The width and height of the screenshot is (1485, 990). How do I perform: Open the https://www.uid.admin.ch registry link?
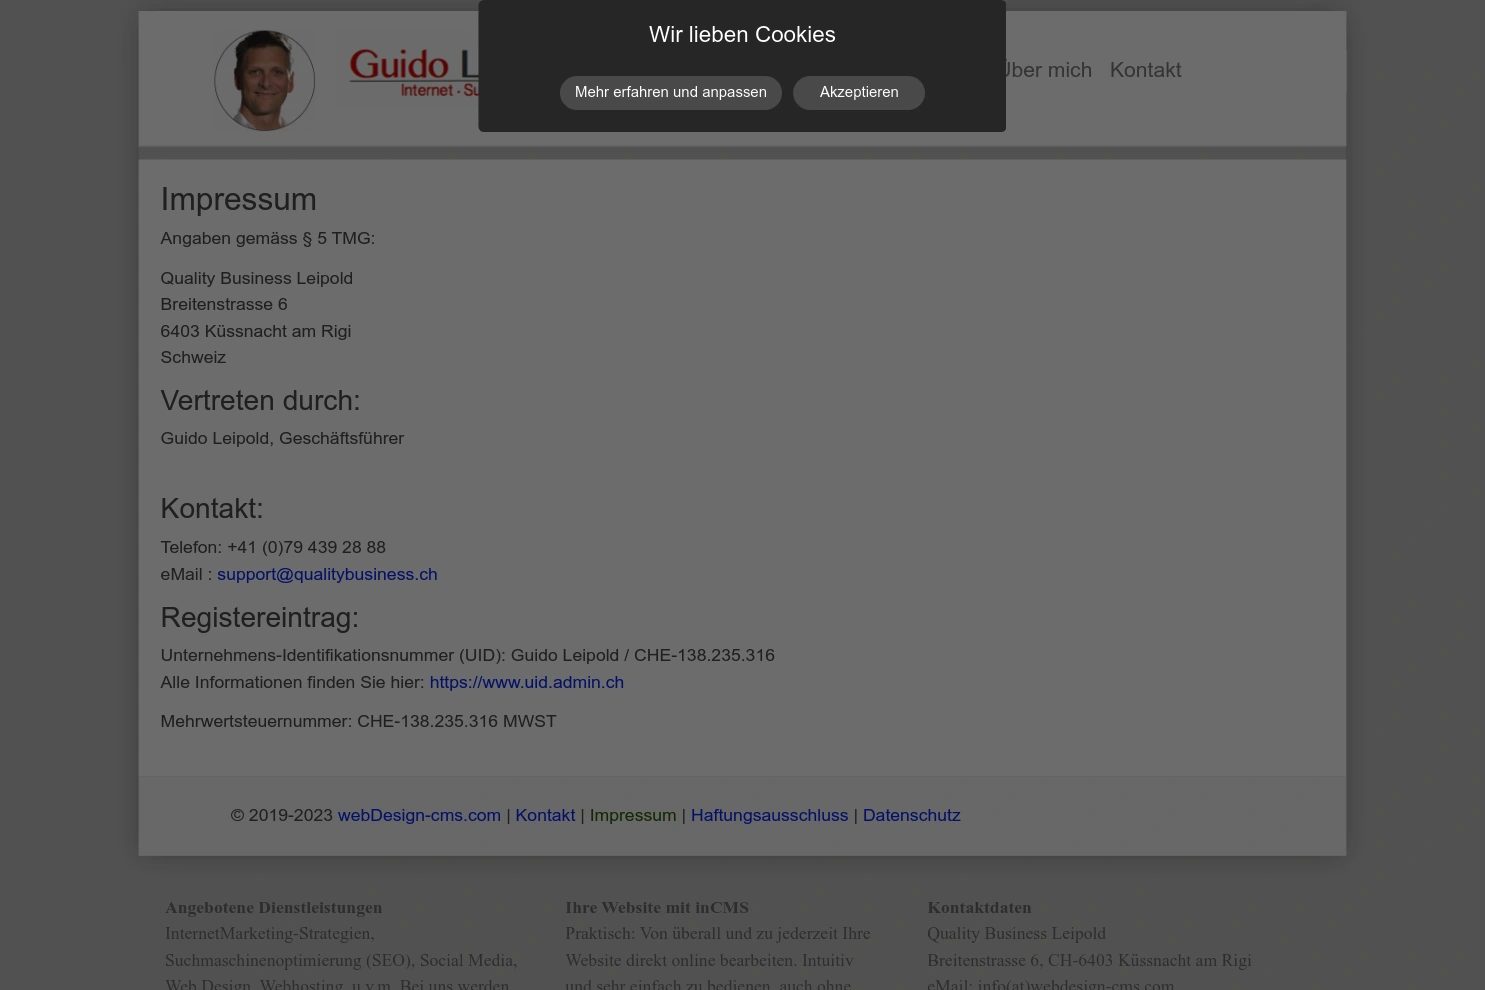(x=526, y=682)
